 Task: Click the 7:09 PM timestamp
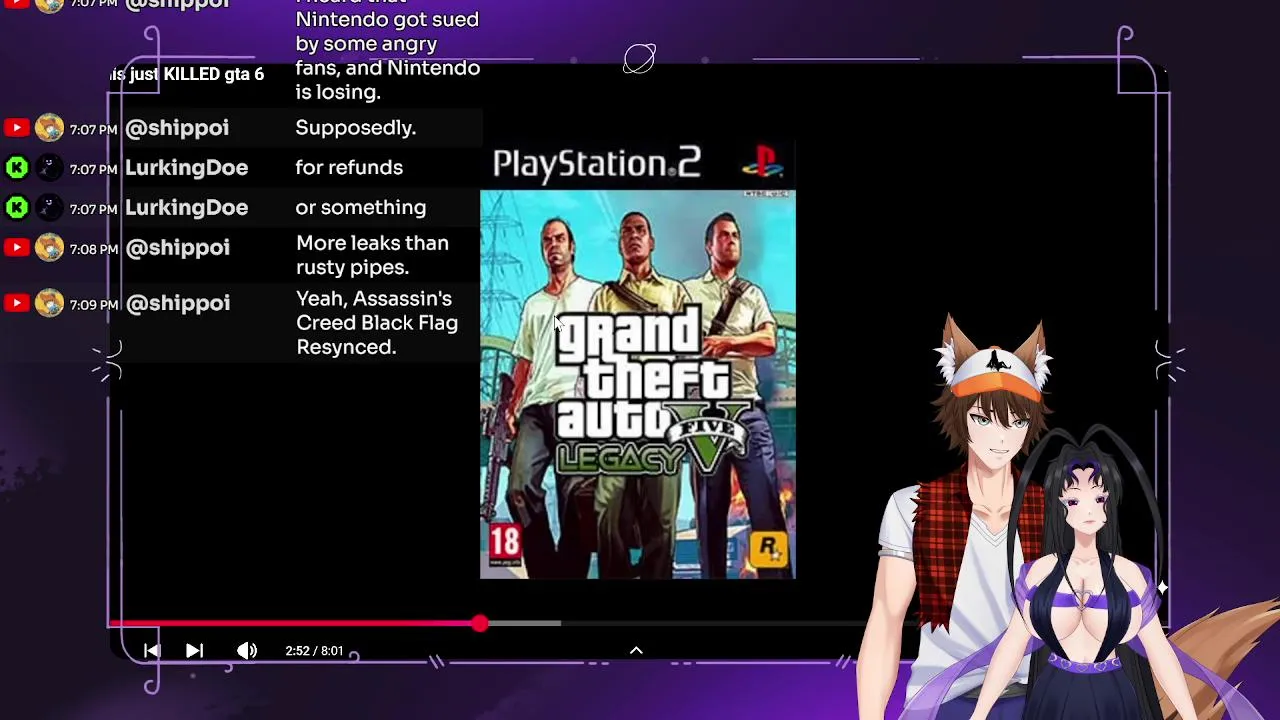[94, 305]
